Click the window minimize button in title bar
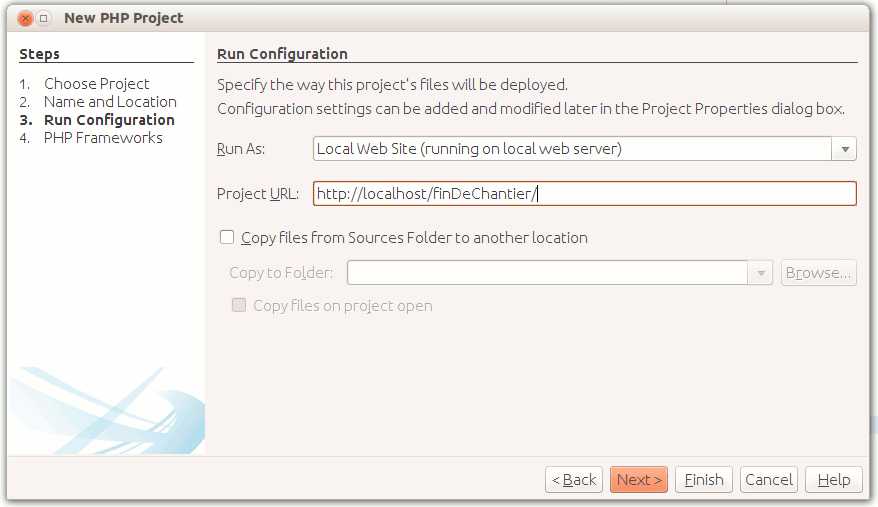 point(44,18)
